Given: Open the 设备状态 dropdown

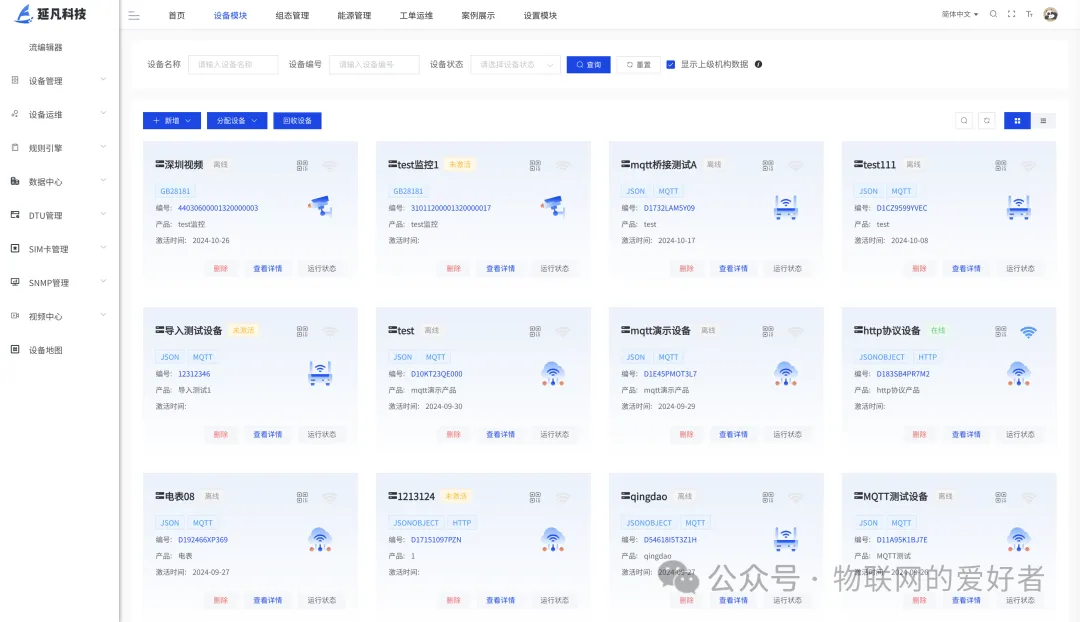Looking at the screenshot, I should coord(515,64).
